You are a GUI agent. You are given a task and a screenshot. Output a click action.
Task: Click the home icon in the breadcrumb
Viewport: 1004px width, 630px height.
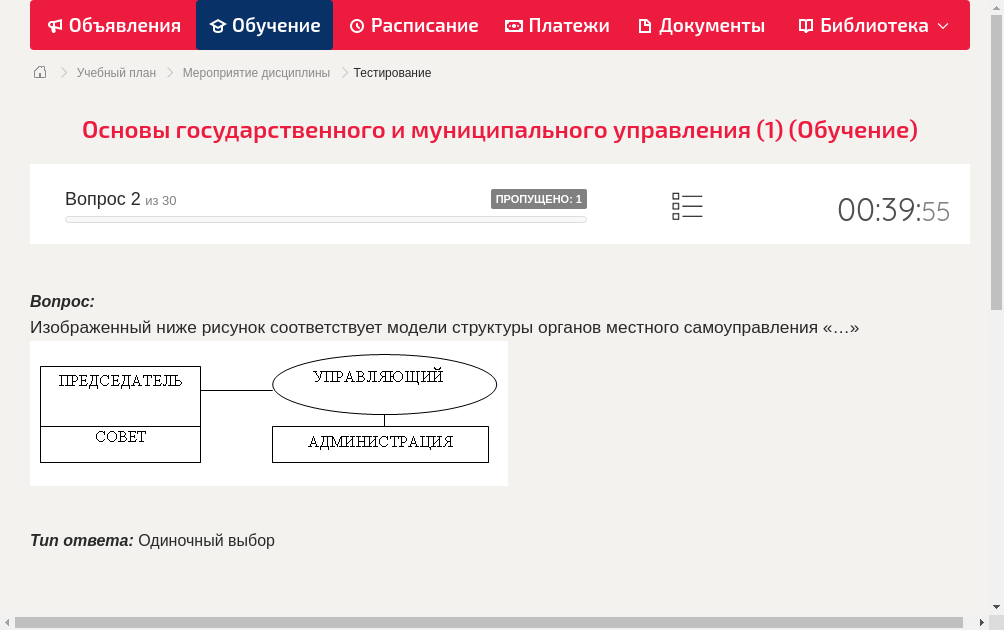pyautogui.click(x=39, y=72)
